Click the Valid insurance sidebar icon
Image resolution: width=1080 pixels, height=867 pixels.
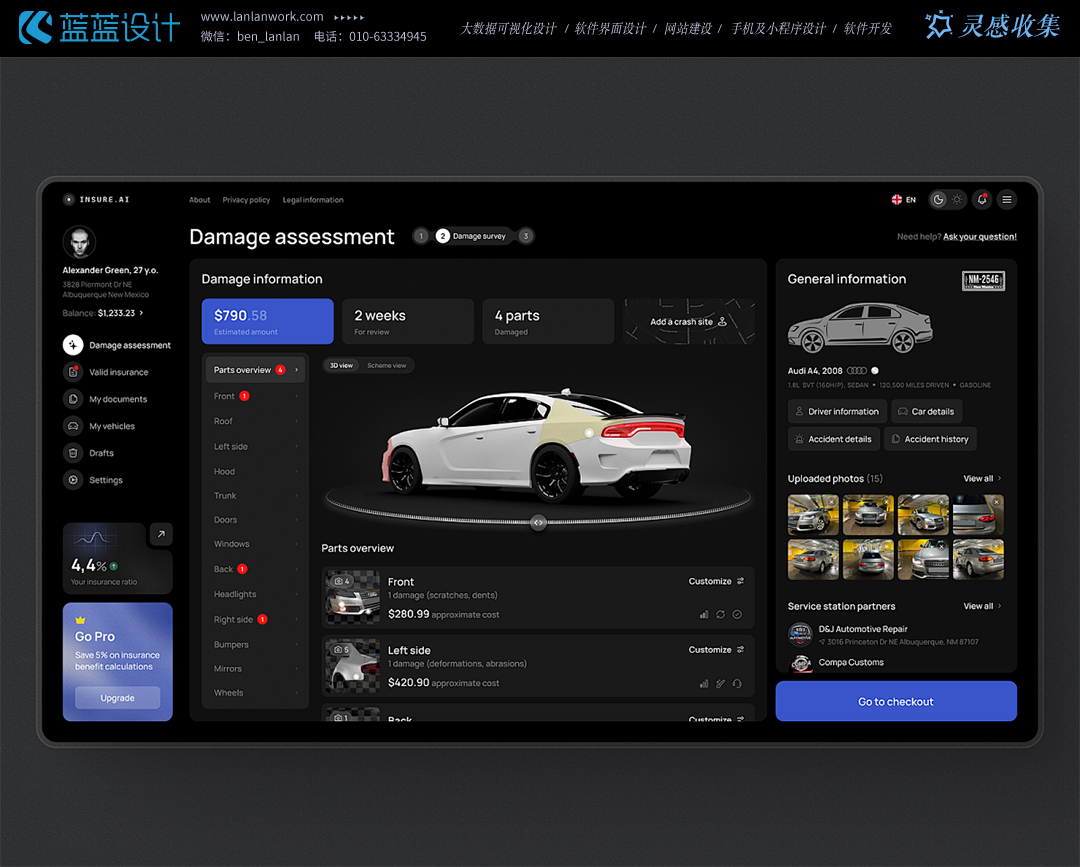[x=73, y=372]
